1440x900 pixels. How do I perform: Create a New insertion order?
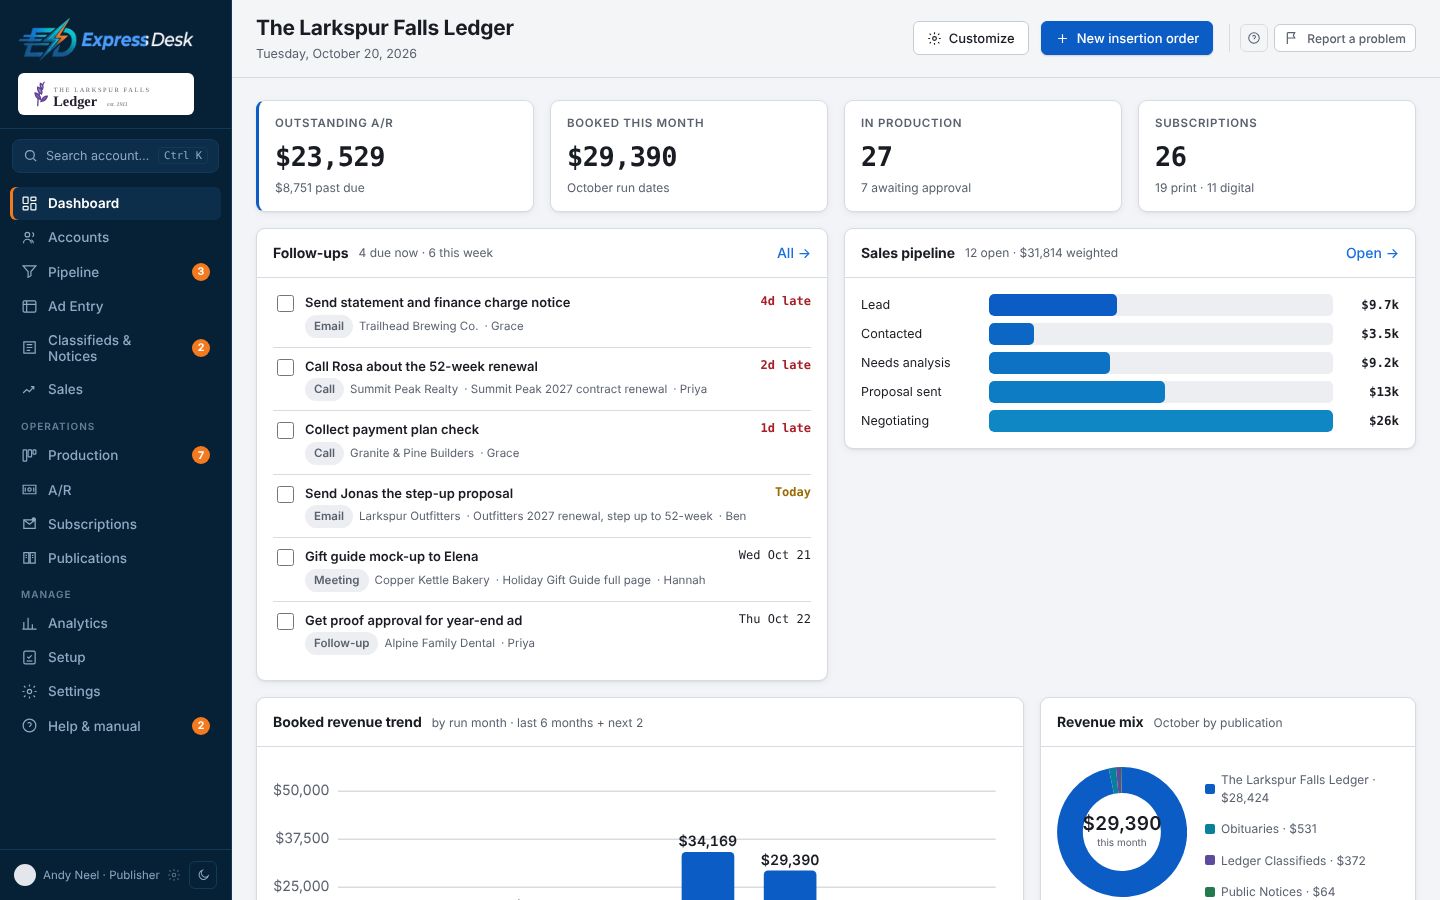tap(1127, 38)
